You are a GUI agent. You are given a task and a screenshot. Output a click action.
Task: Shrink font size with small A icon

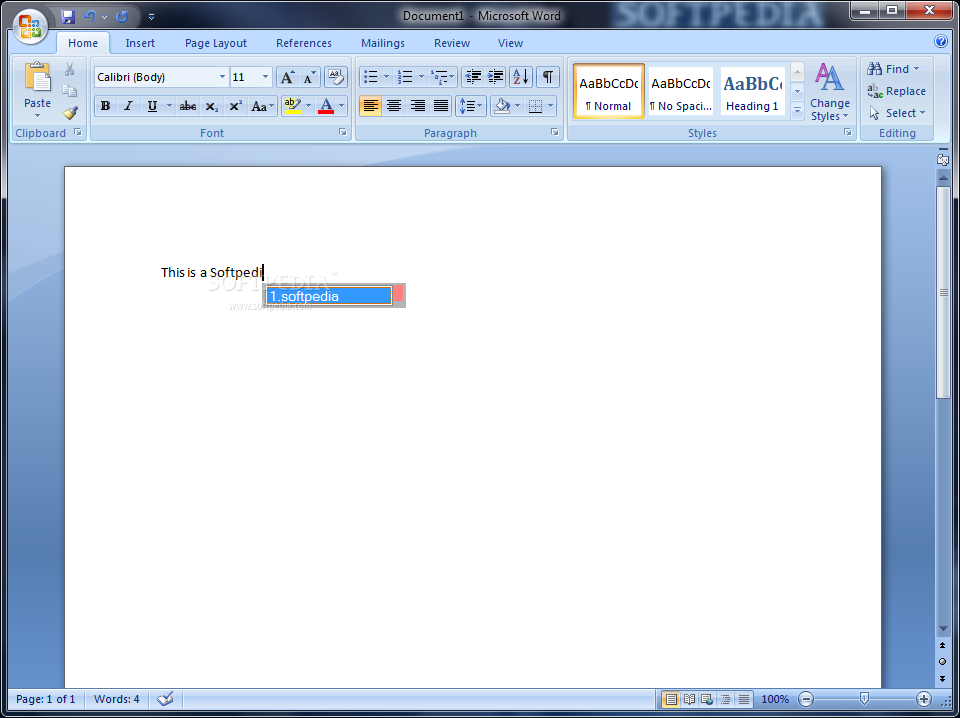point(310,77)
